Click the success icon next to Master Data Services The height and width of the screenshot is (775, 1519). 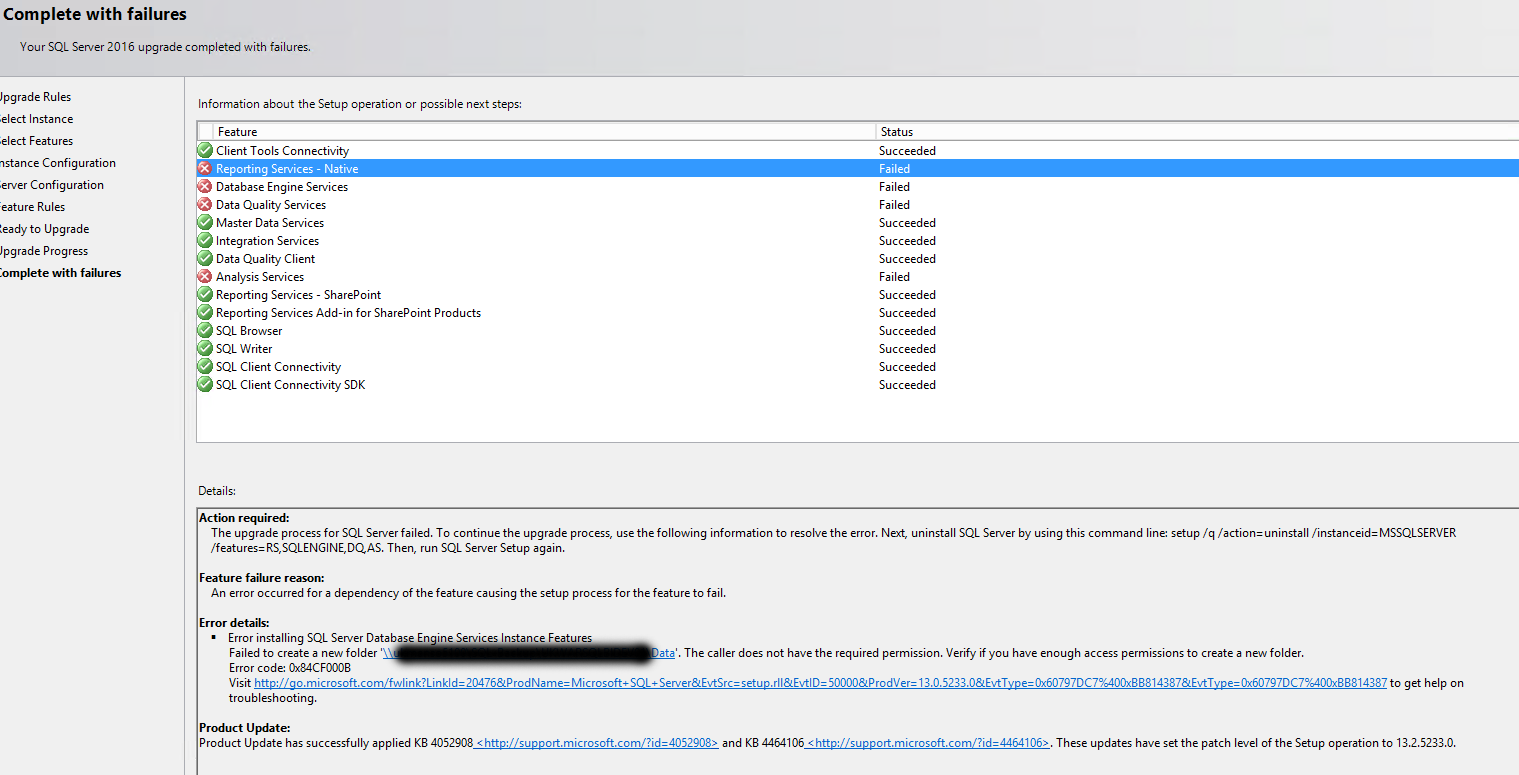tap(205, 223)
